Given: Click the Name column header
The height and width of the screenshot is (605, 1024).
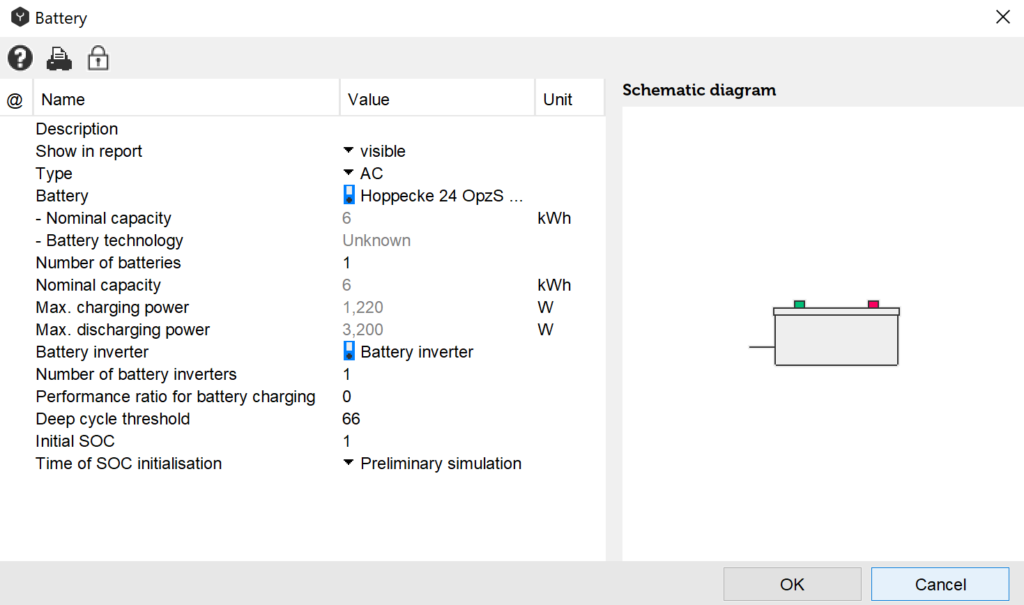Looking at the screenshot, I should (63, 99).
